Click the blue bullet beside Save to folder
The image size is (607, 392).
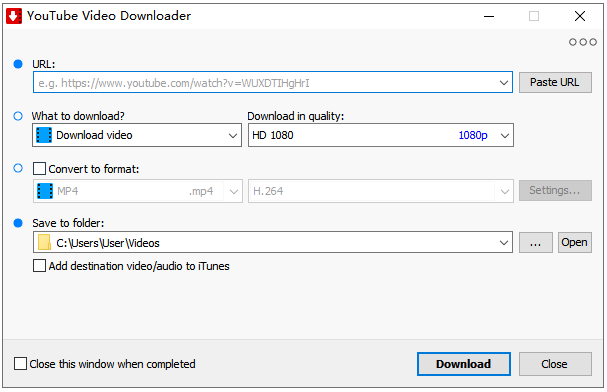[x=18, y=223]
